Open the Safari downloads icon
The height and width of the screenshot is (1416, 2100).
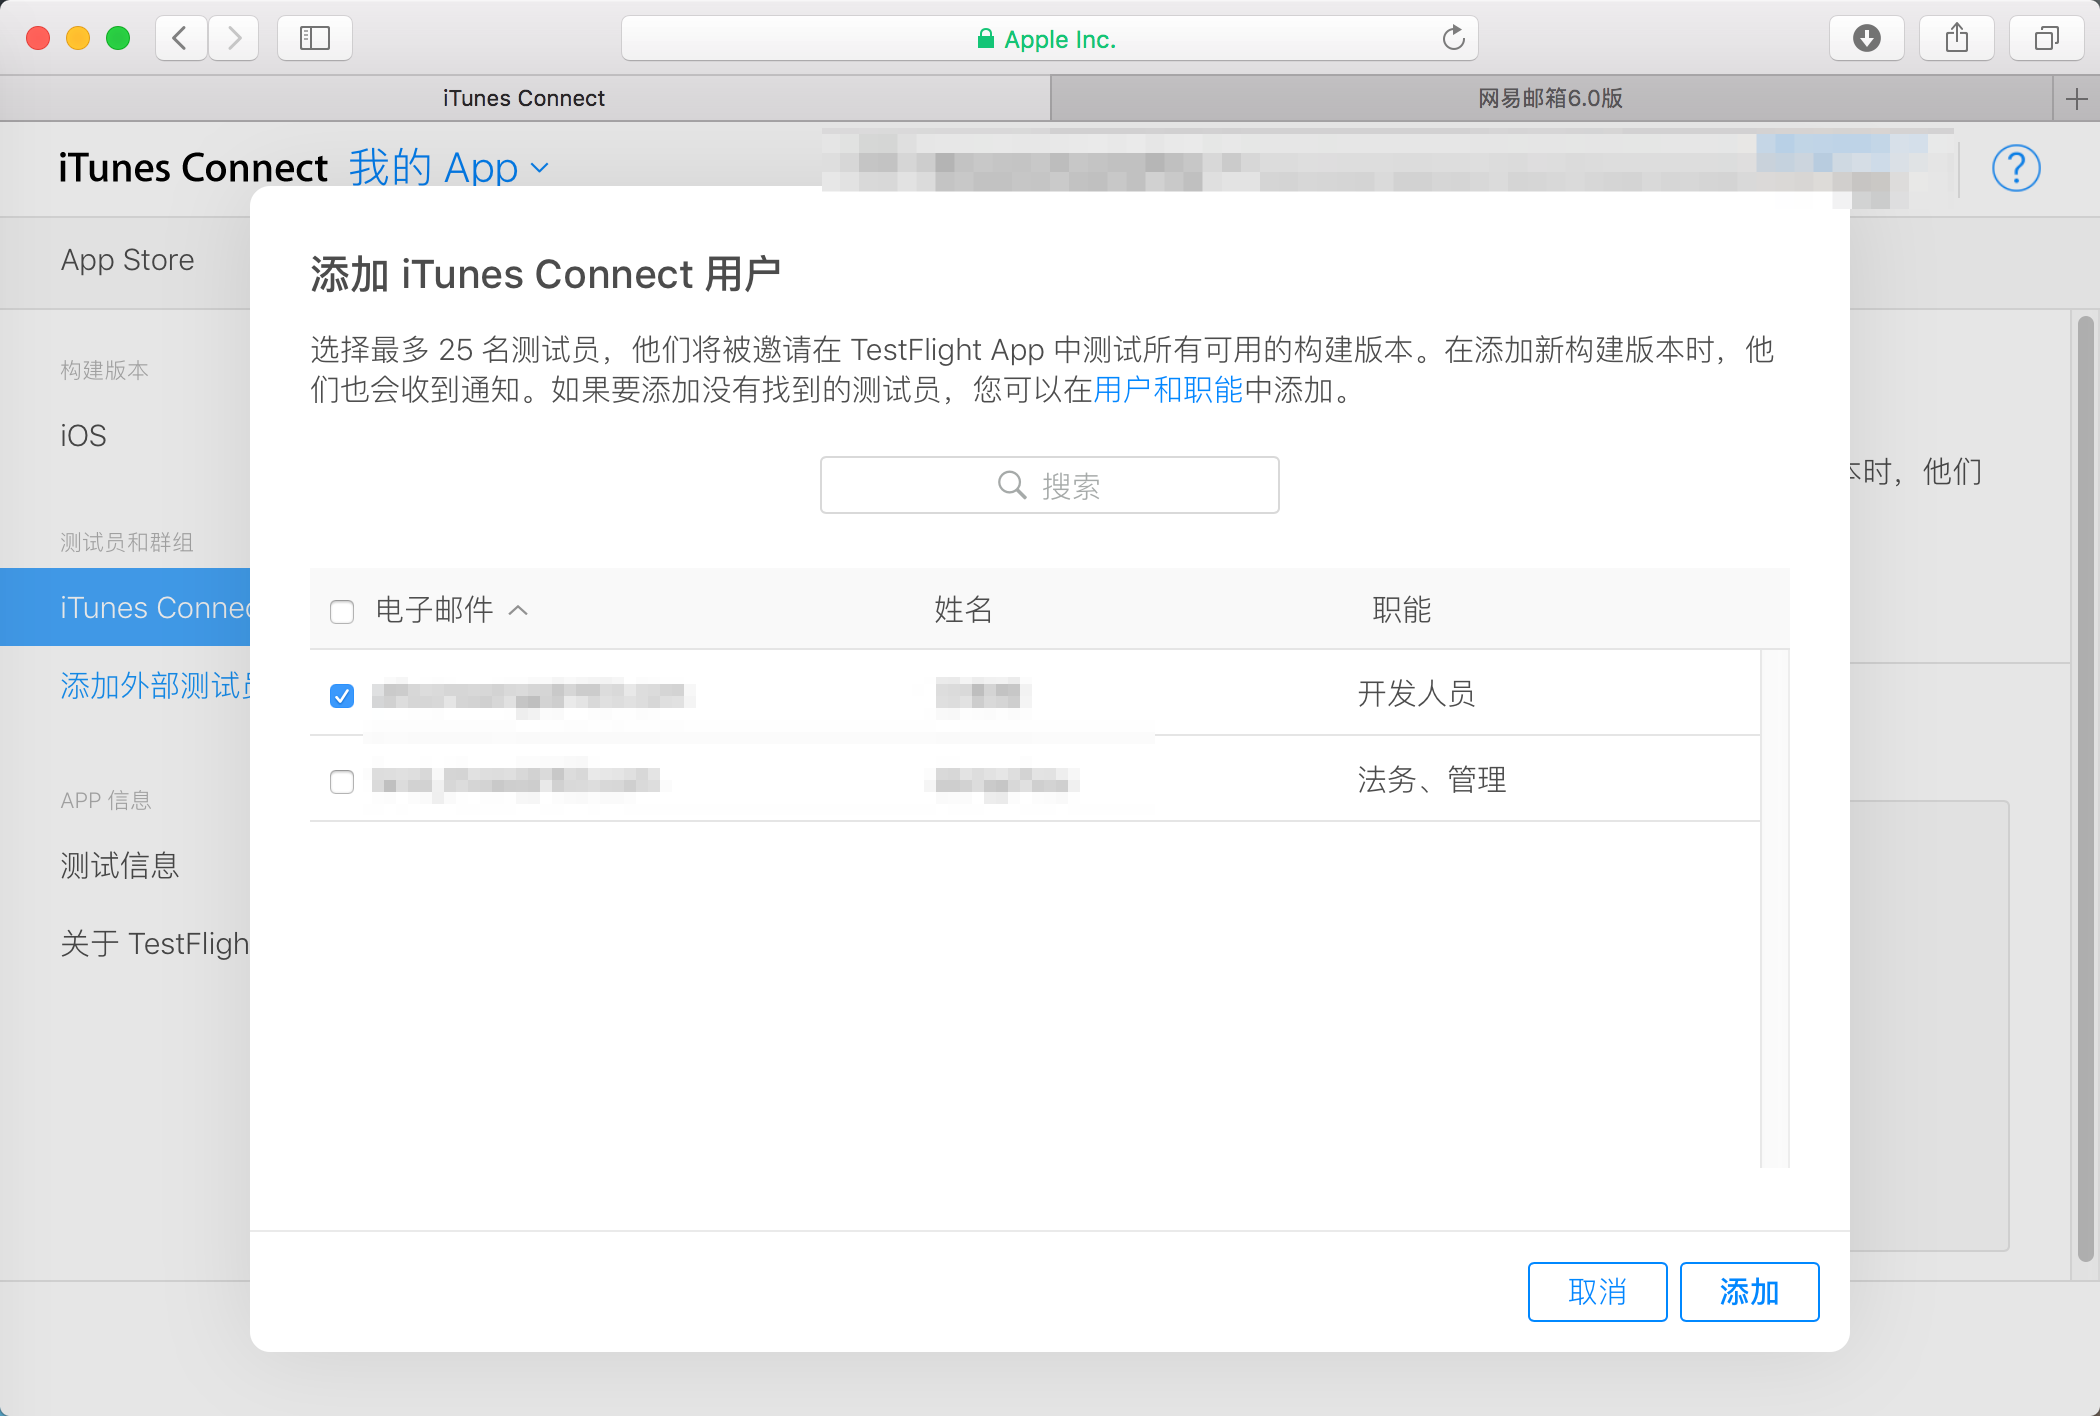[x=1866, y=38]
